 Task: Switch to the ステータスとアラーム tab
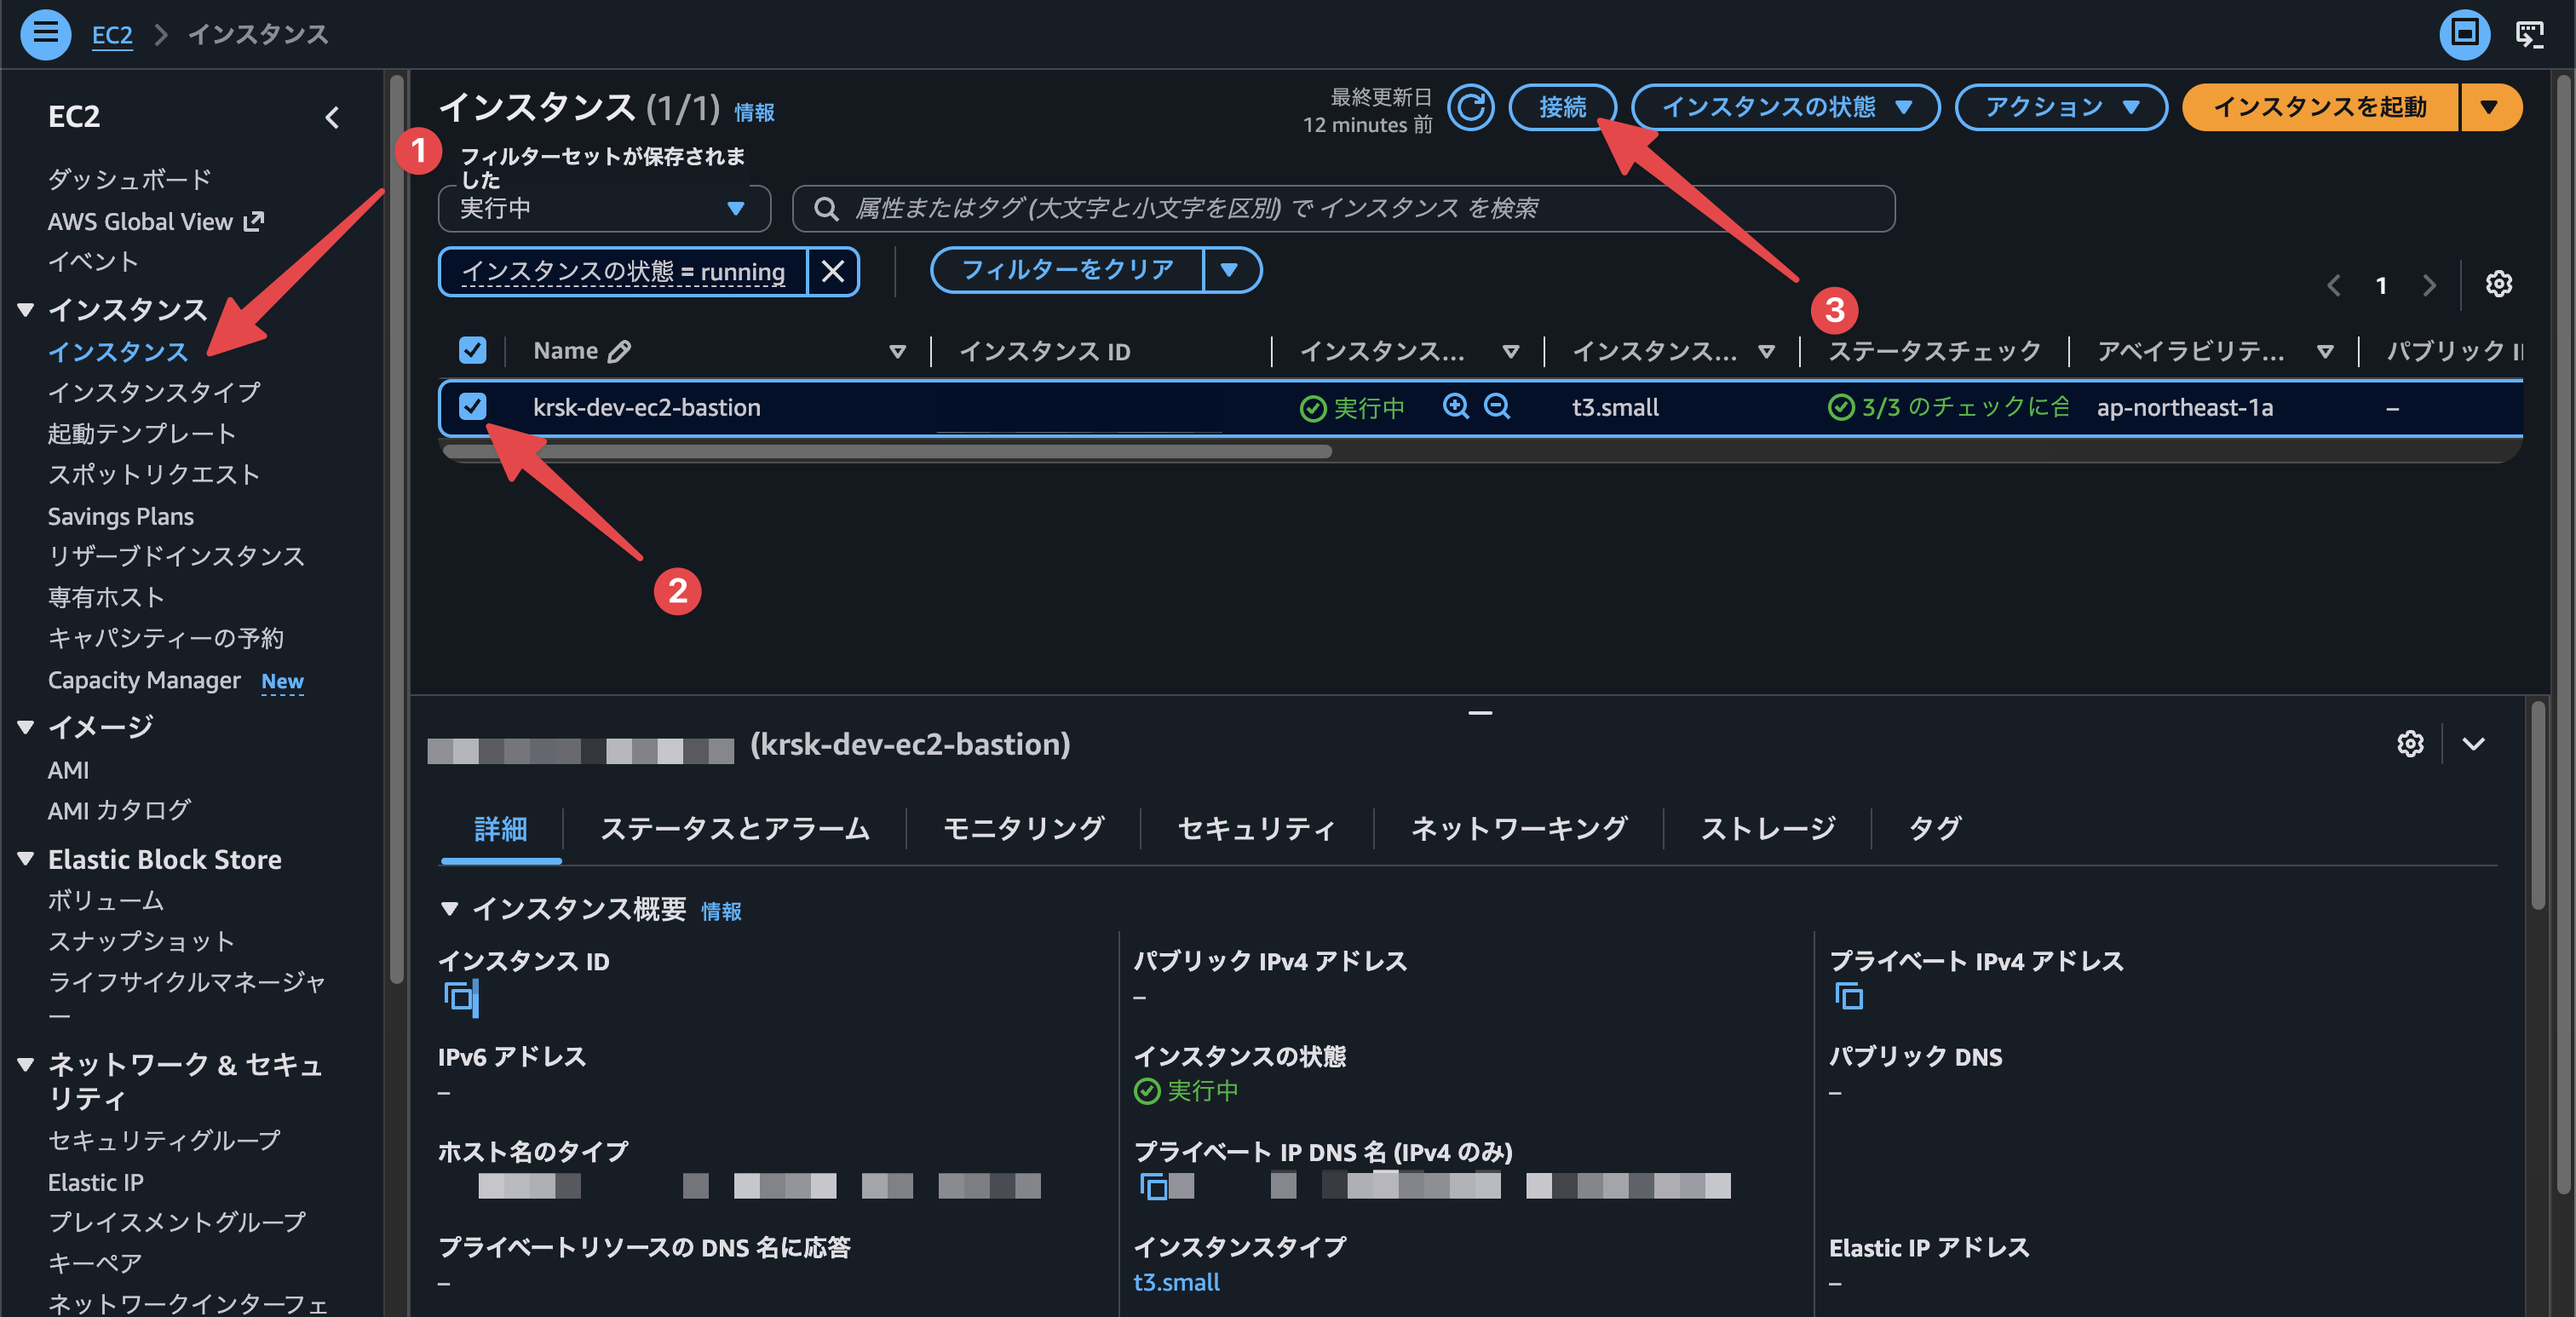(735, 829)
